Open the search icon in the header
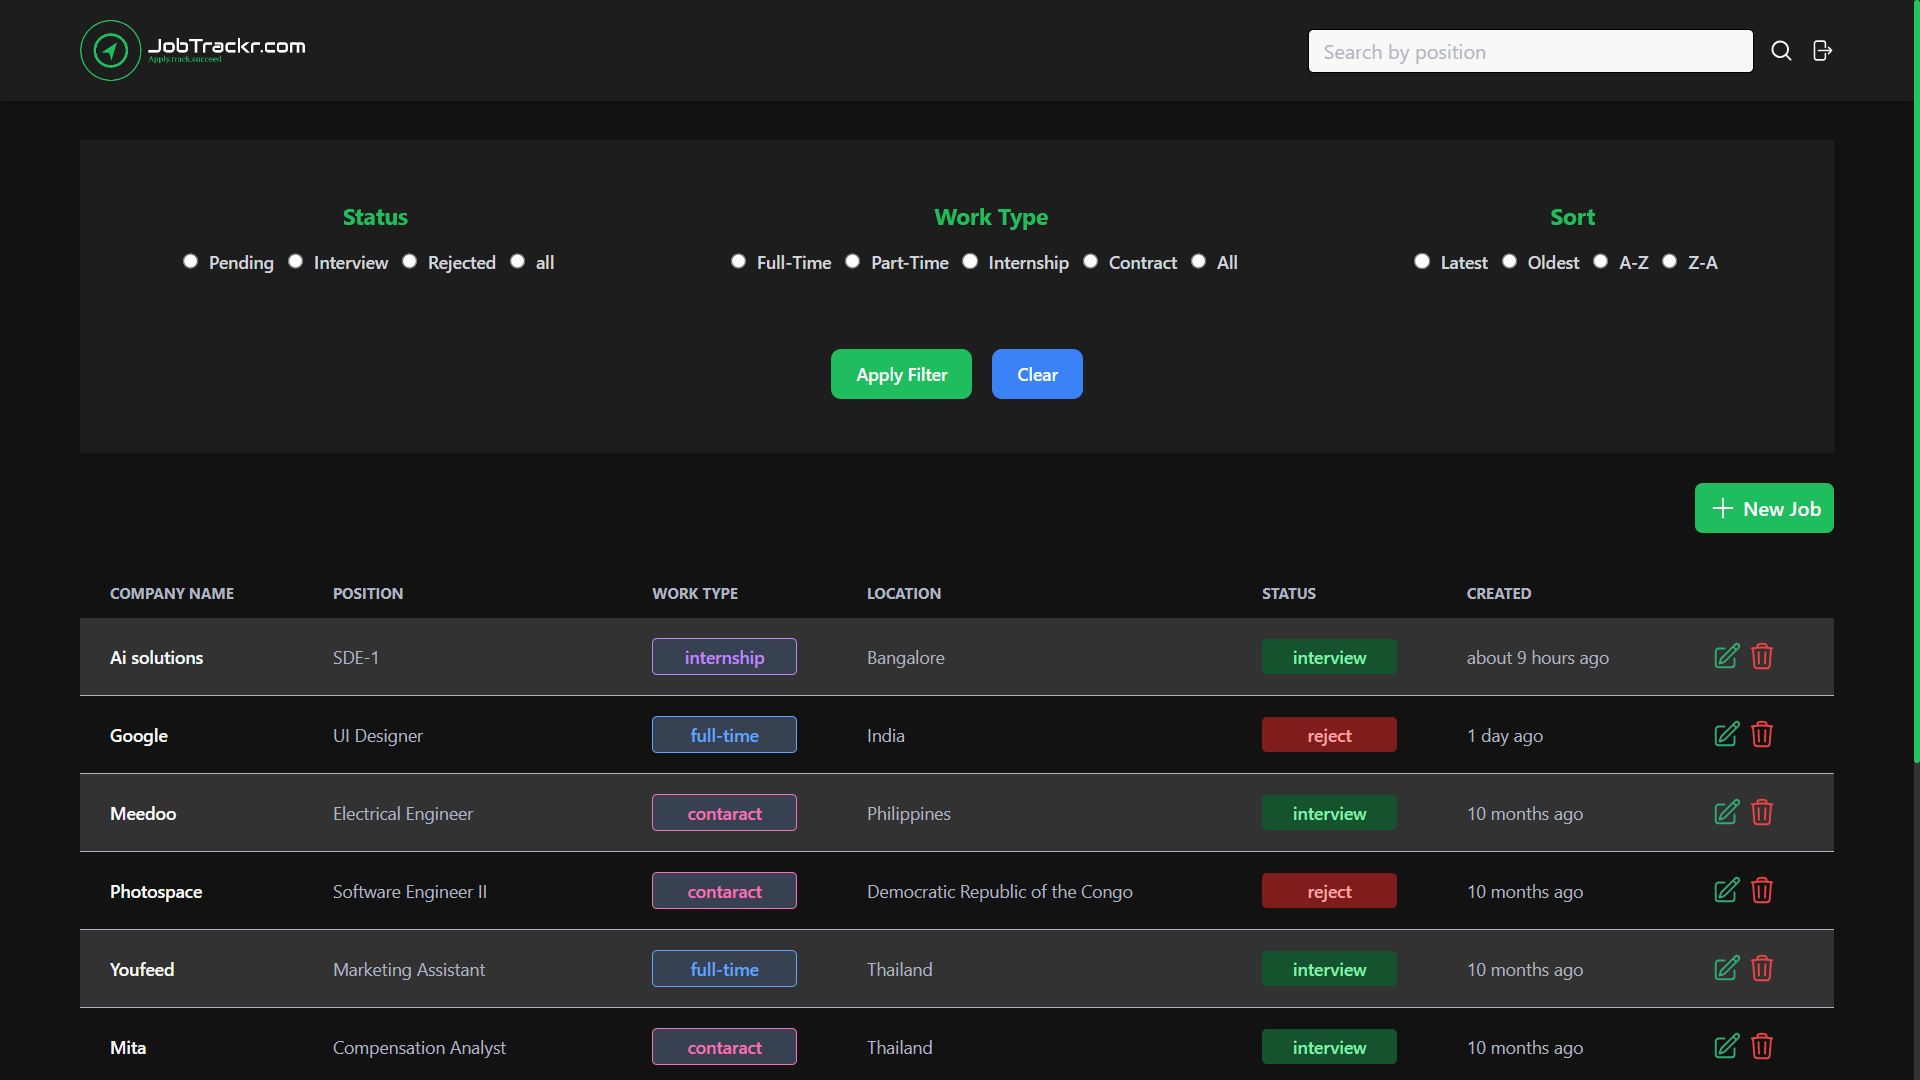1920x1080 pixels. (x=1781, y=50)
